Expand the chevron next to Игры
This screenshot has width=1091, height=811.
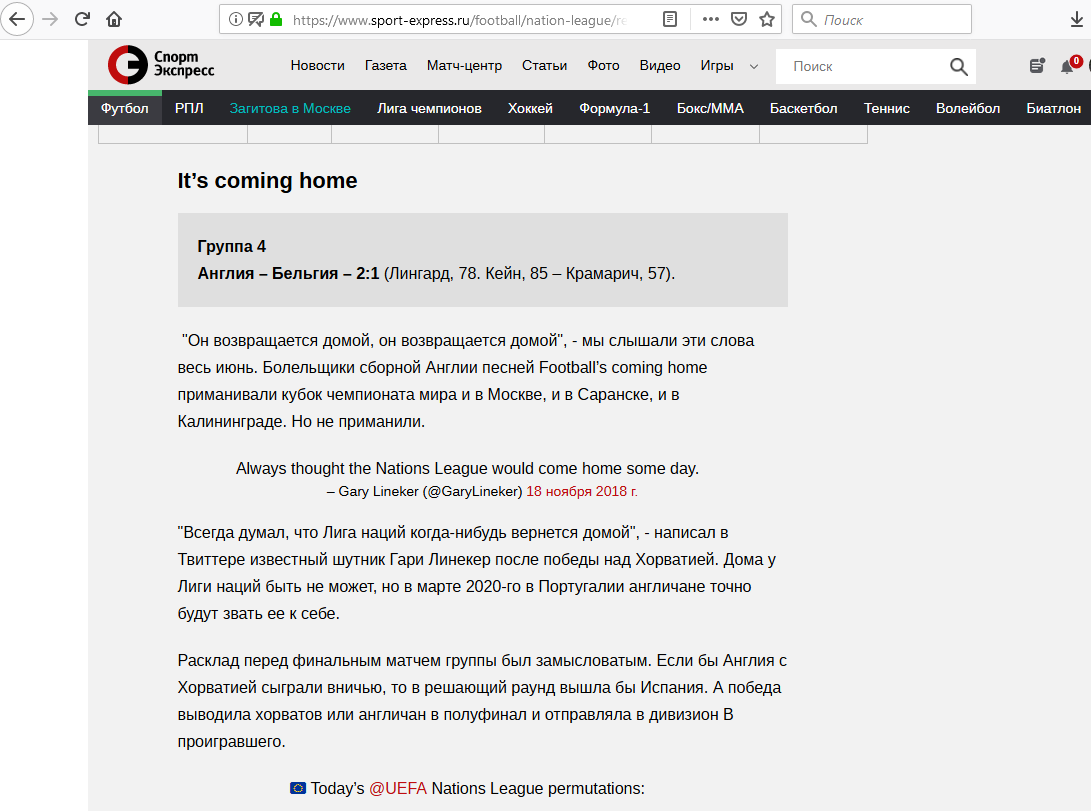pos(753,66)
